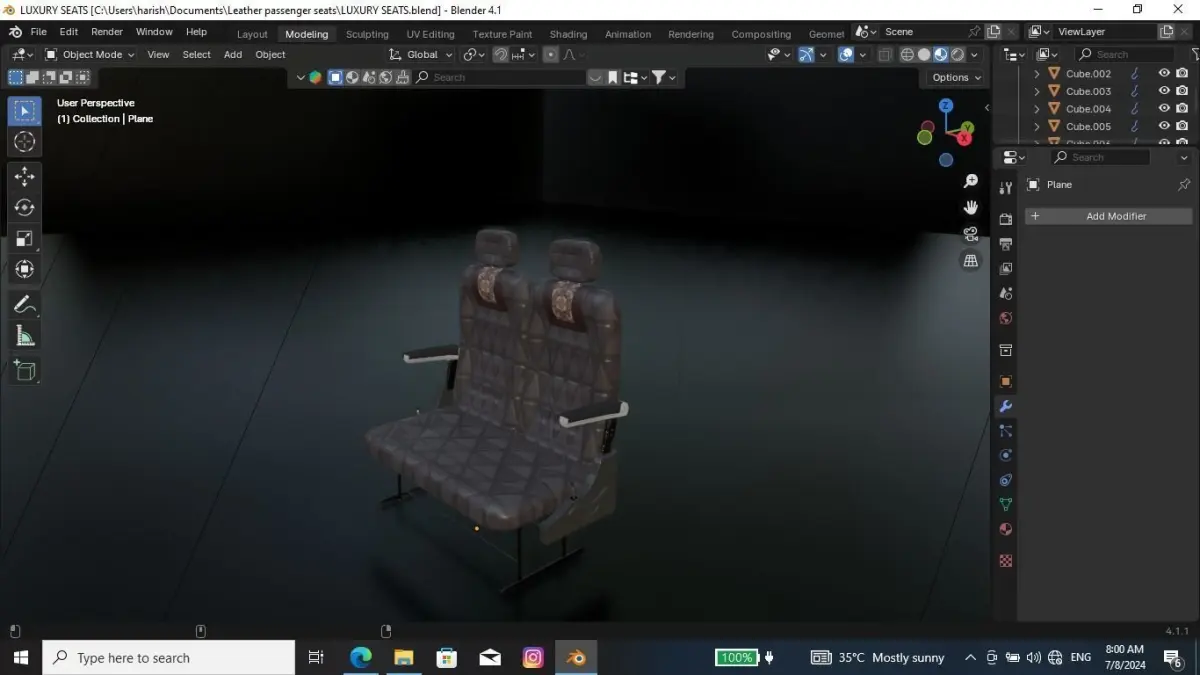This screenshot has width=1200, height=675.
Task: Switch to solid viewport shading
Action: pos(924,55)
